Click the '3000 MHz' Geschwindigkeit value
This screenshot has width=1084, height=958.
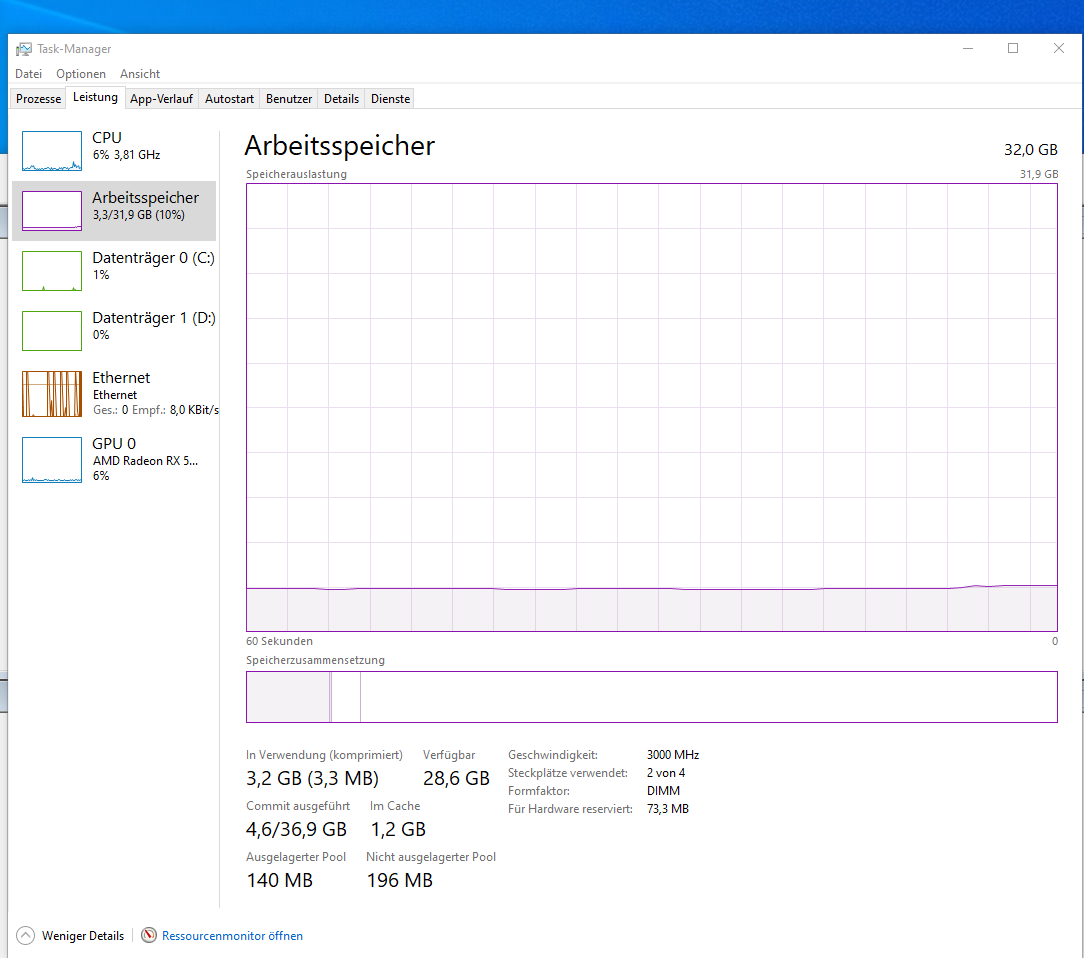point(673,755)
